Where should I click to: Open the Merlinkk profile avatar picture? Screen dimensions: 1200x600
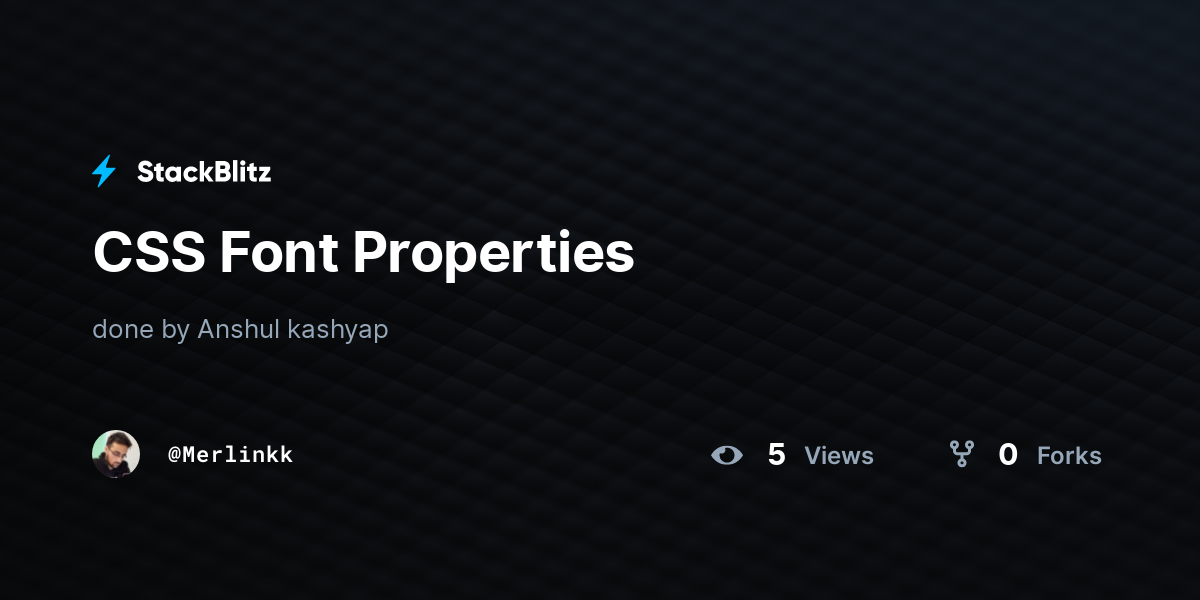click(116, 454)
